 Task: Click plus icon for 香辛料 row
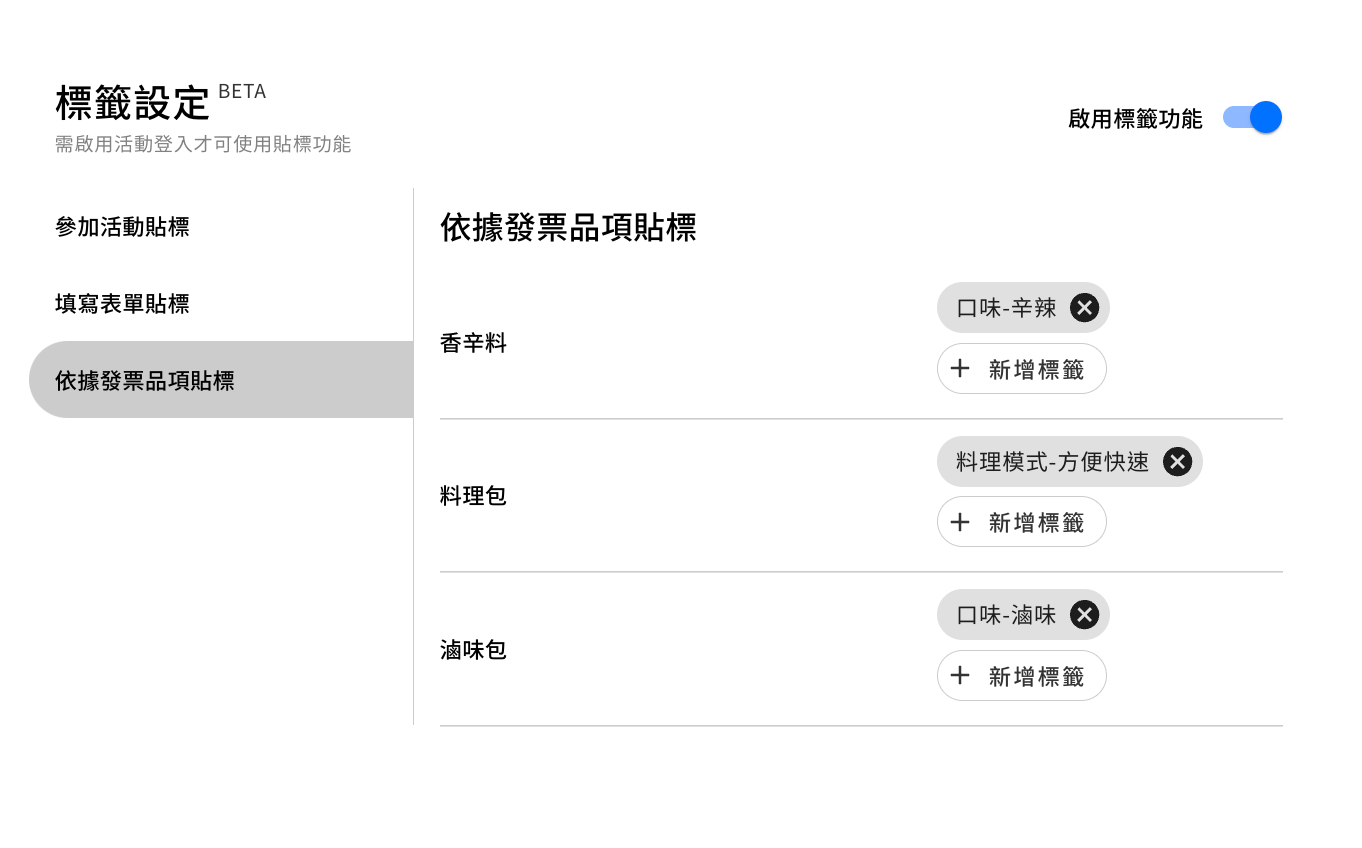point(960,369)
